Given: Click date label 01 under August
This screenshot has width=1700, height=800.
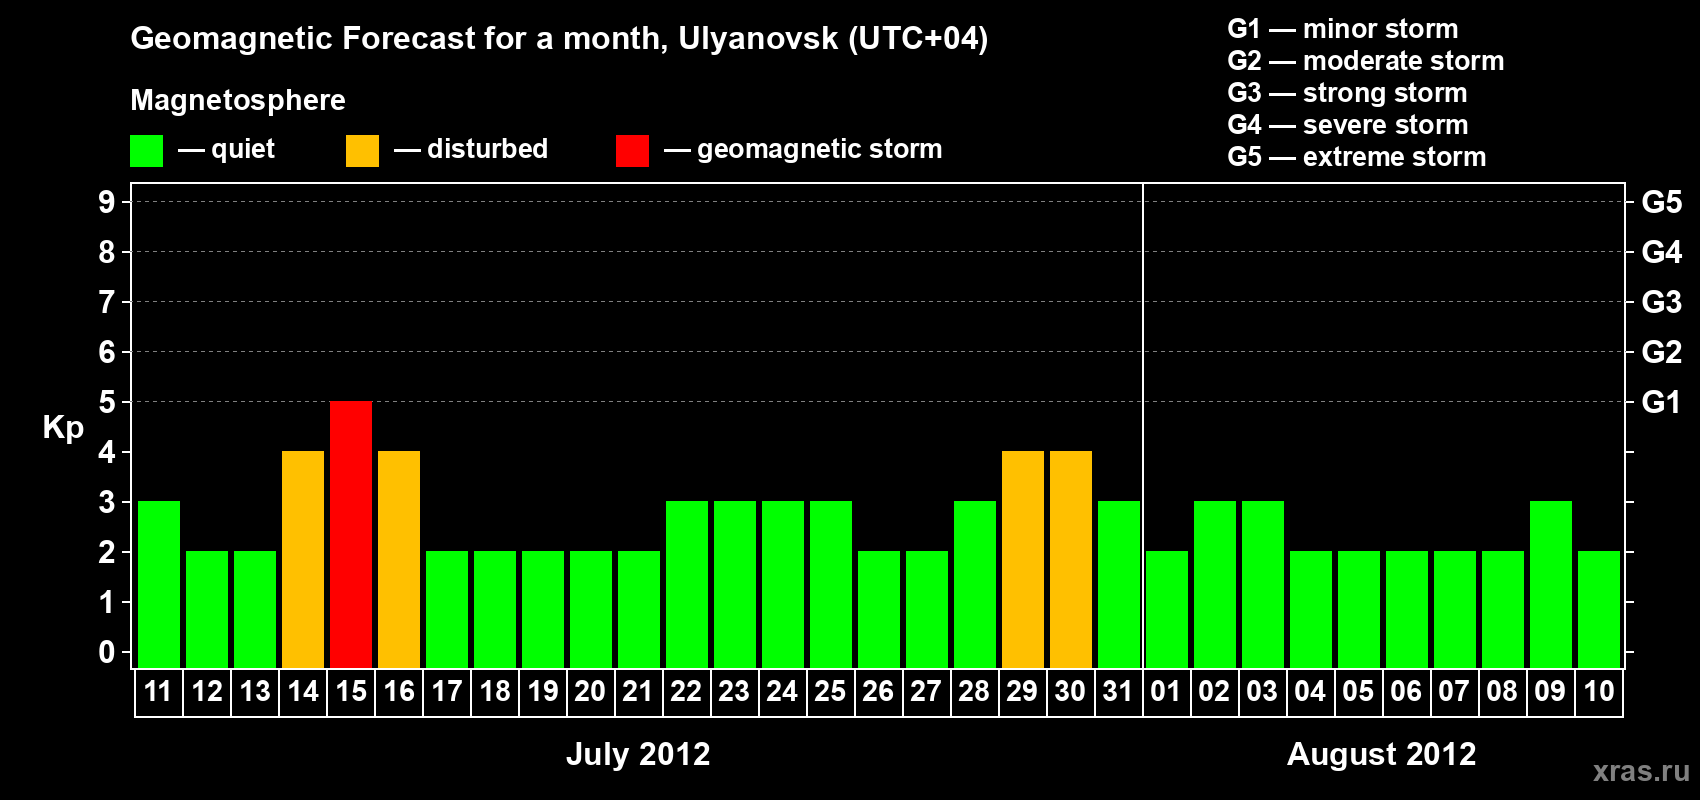Looking at the screenshot, I should coord(1166,692).
